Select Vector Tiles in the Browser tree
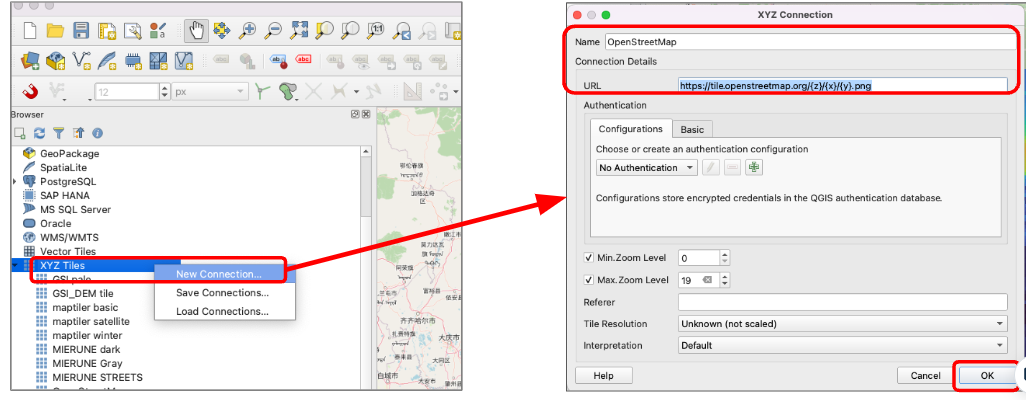The image size is (1026, 400). point(68,251)
